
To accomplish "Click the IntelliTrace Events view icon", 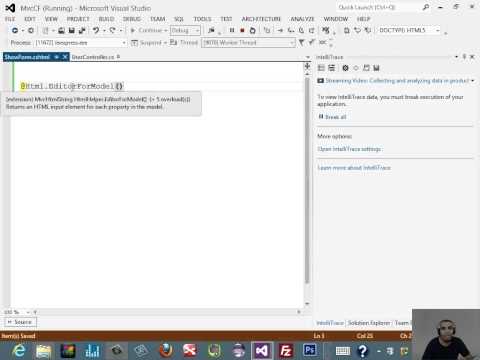I will coord(321,68).
